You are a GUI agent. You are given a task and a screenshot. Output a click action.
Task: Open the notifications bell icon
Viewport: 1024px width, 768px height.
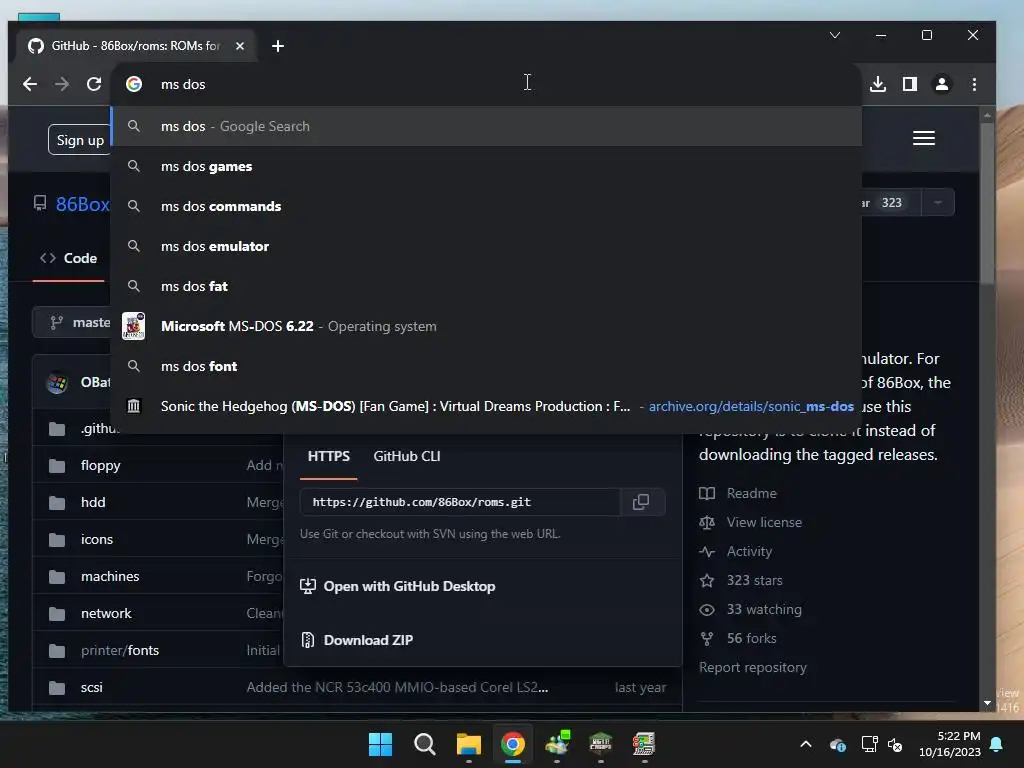[x=997, y=744]
